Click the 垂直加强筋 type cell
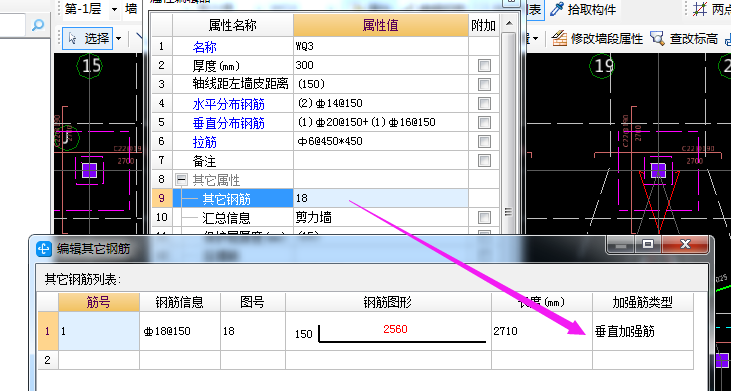The width and height of the screenshot is (731, 391). [x=642, y=331]
